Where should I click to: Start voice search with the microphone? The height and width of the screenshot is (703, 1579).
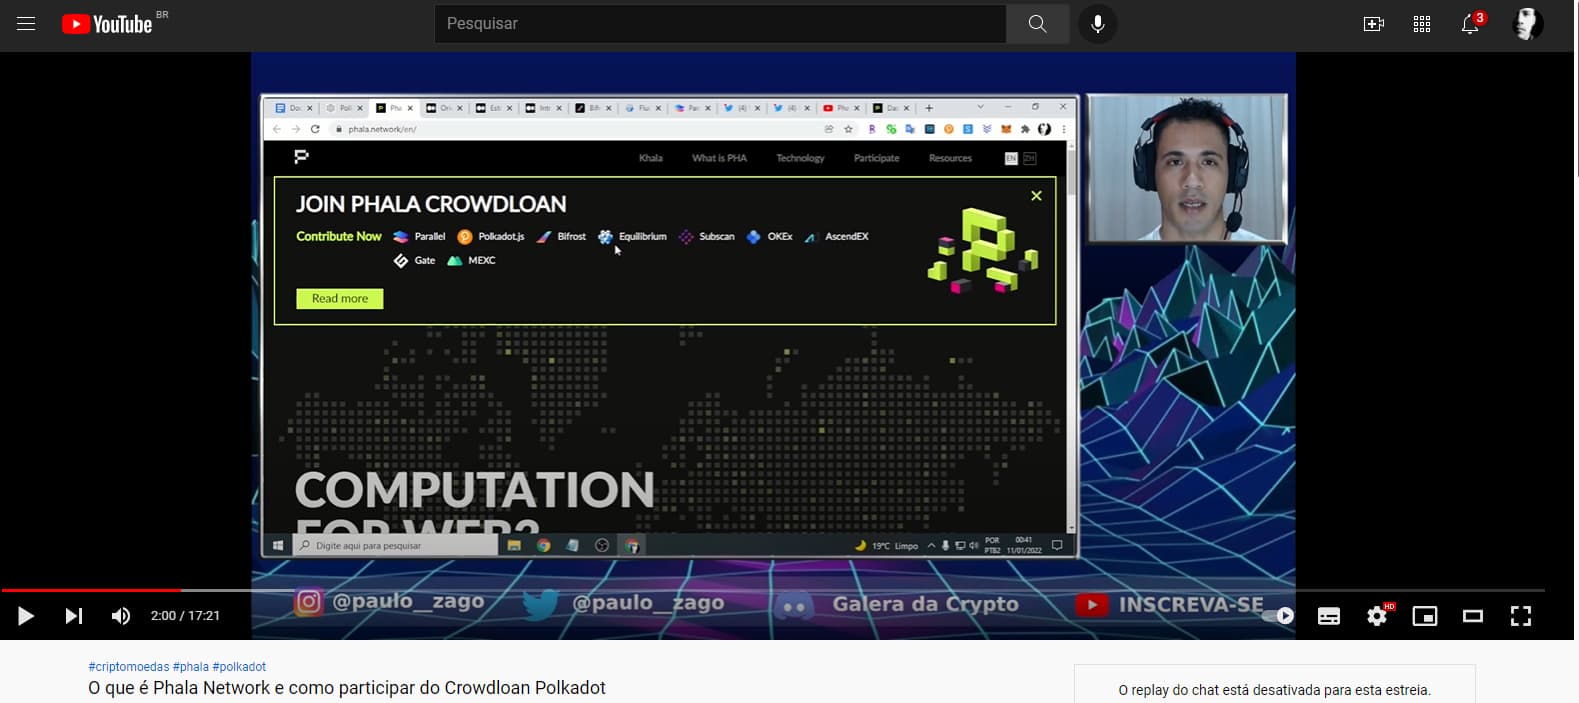tap(1098, 23)
